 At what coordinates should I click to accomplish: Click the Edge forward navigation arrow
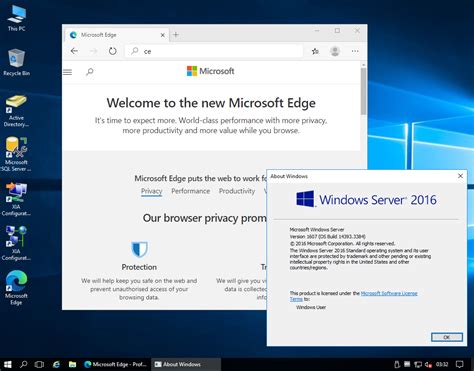94,51
